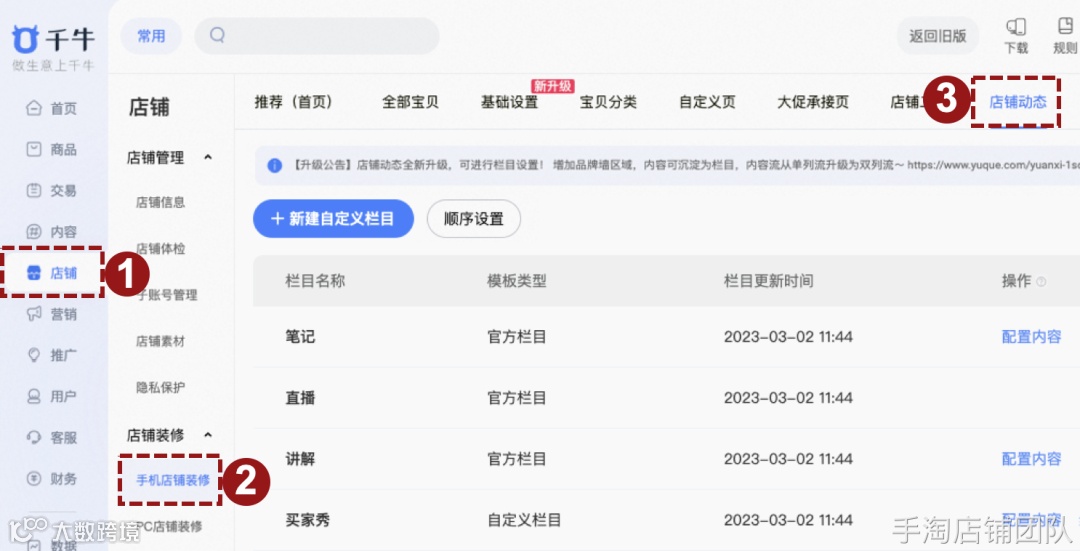Open 用户 person icon
This screenshot has width=1080, height=551.
point(34,396)
